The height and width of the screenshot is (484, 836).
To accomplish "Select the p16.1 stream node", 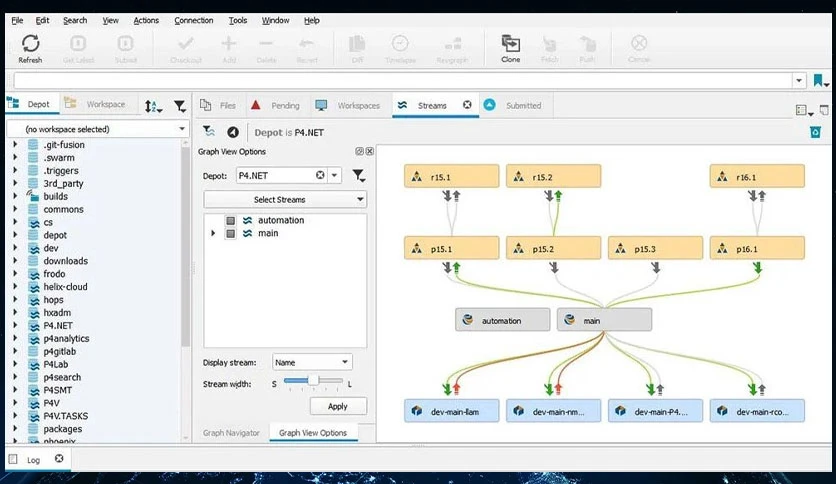I will (x=757, y=248).
